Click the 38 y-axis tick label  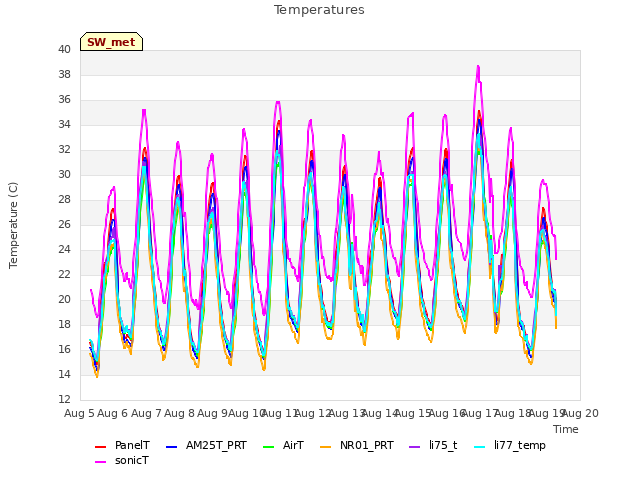pos(64,74)
